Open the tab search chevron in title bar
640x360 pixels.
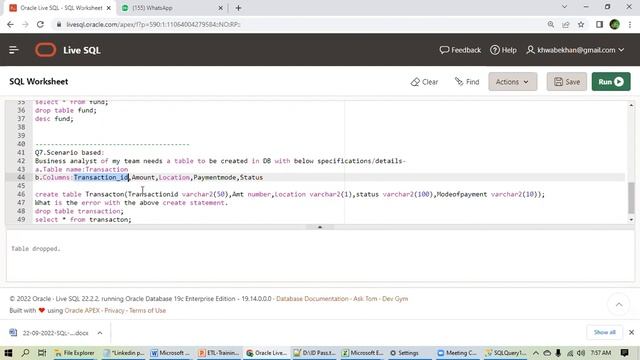[x=564, y=7]
